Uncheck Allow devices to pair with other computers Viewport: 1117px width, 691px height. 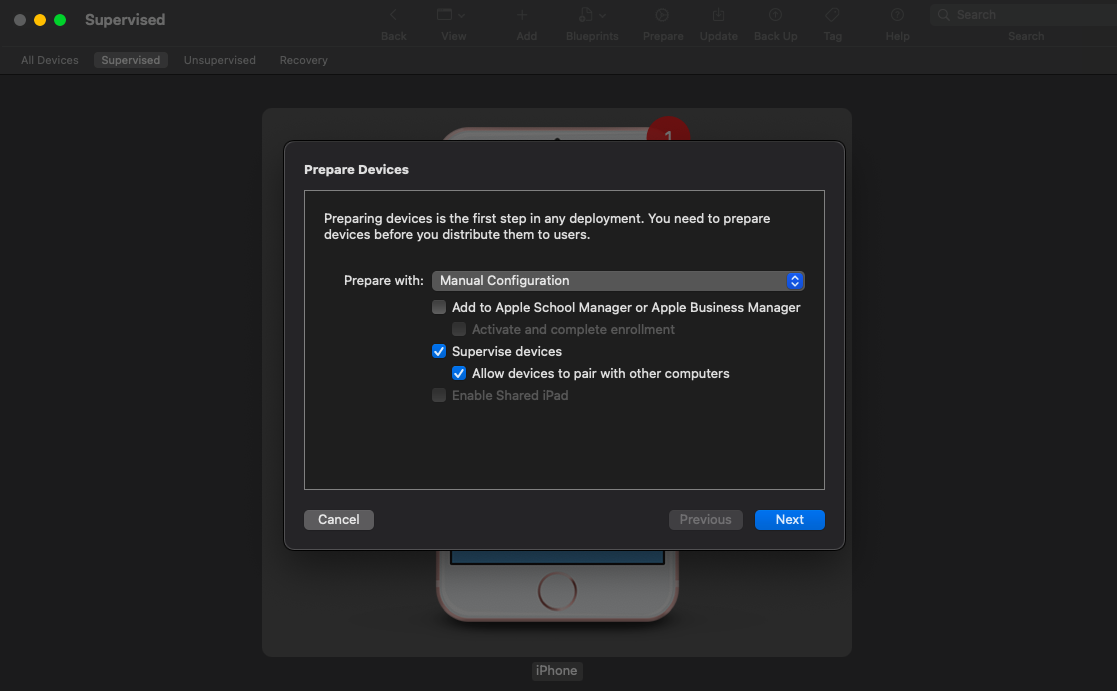tap(459, 373)
